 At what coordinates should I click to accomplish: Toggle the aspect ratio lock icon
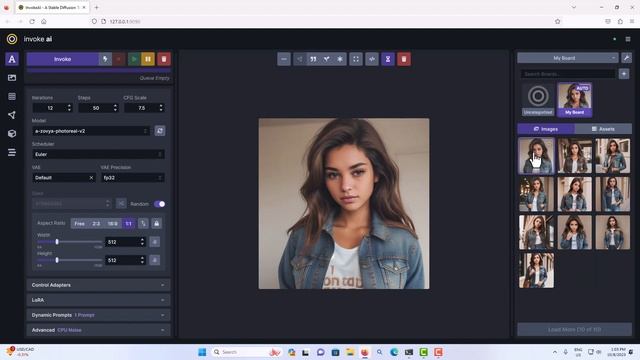pyautogui.click(x=156, y=223)
